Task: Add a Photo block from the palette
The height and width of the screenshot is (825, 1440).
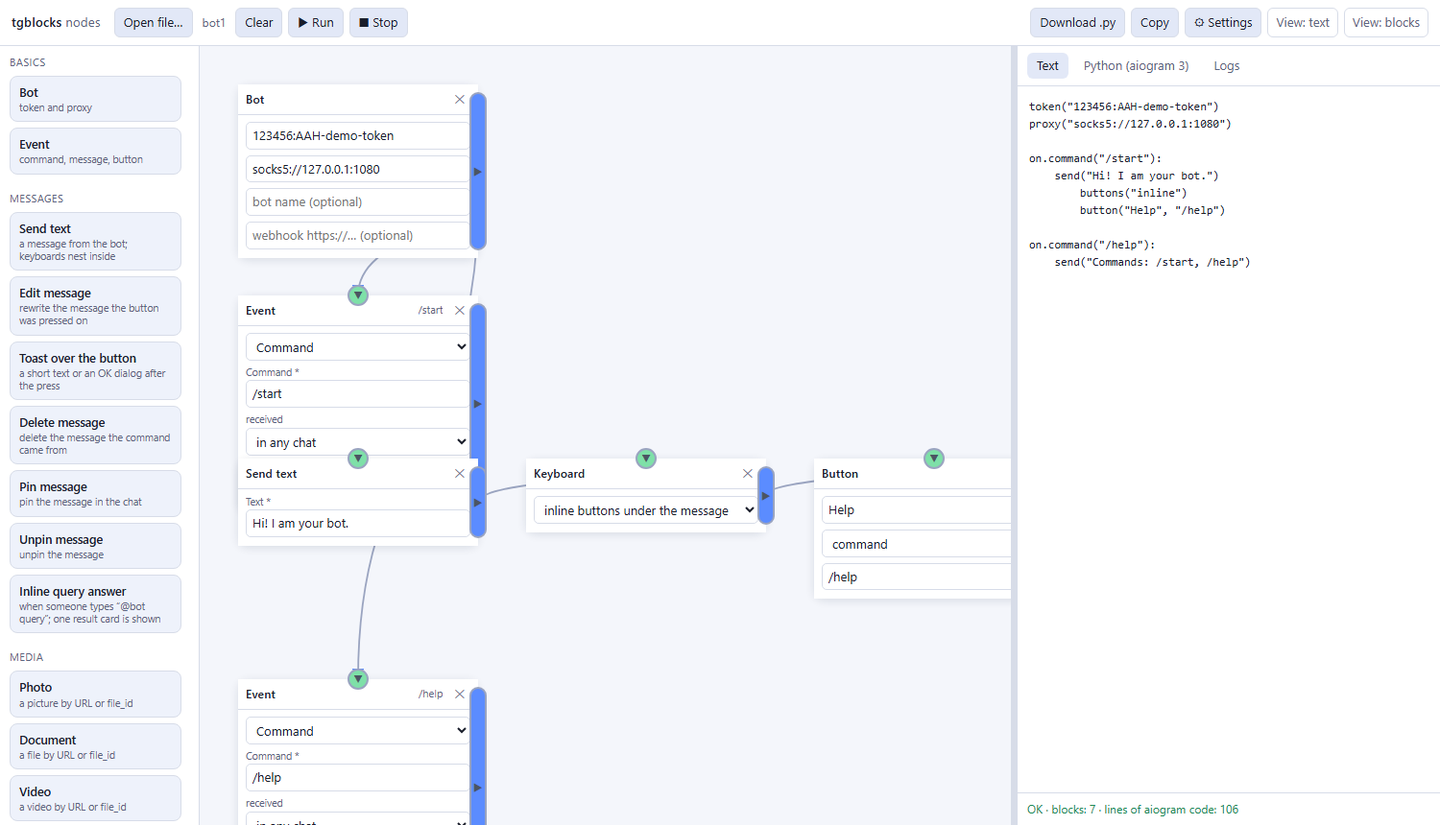Action: pos(95,694)
